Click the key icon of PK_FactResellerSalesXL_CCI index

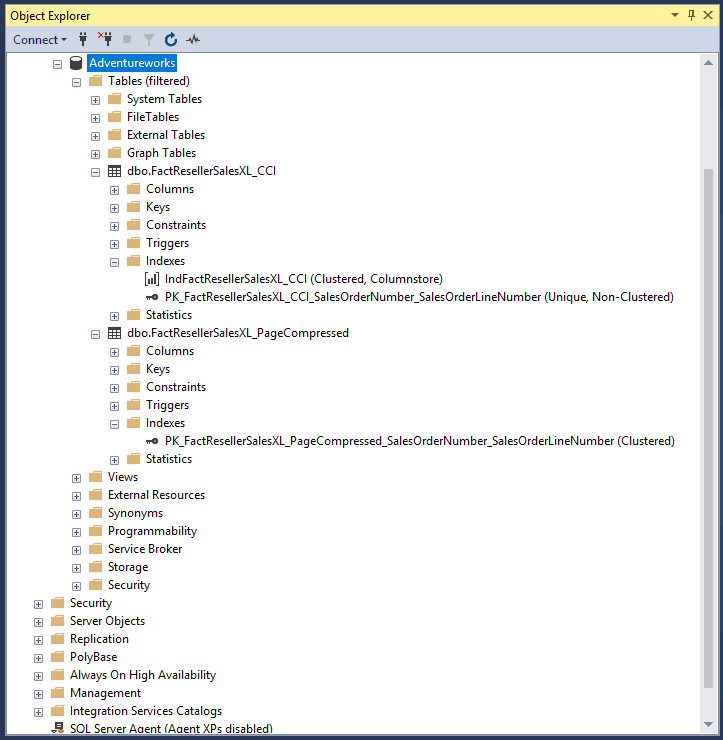(152, 297)
